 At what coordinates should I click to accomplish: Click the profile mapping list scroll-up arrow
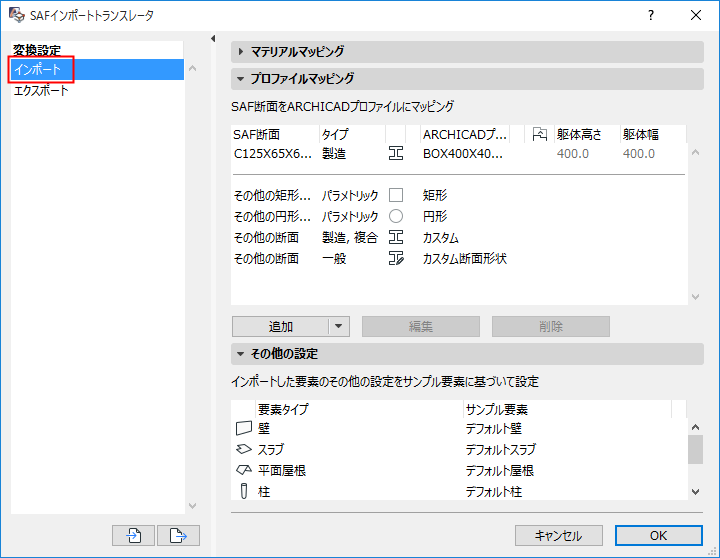695,152
